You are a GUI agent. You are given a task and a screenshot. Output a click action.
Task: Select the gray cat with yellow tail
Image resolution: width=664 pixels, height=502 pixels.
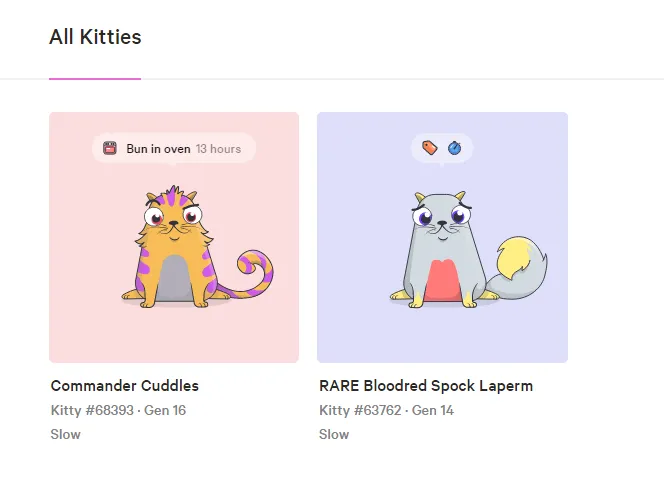coord(468,250)
